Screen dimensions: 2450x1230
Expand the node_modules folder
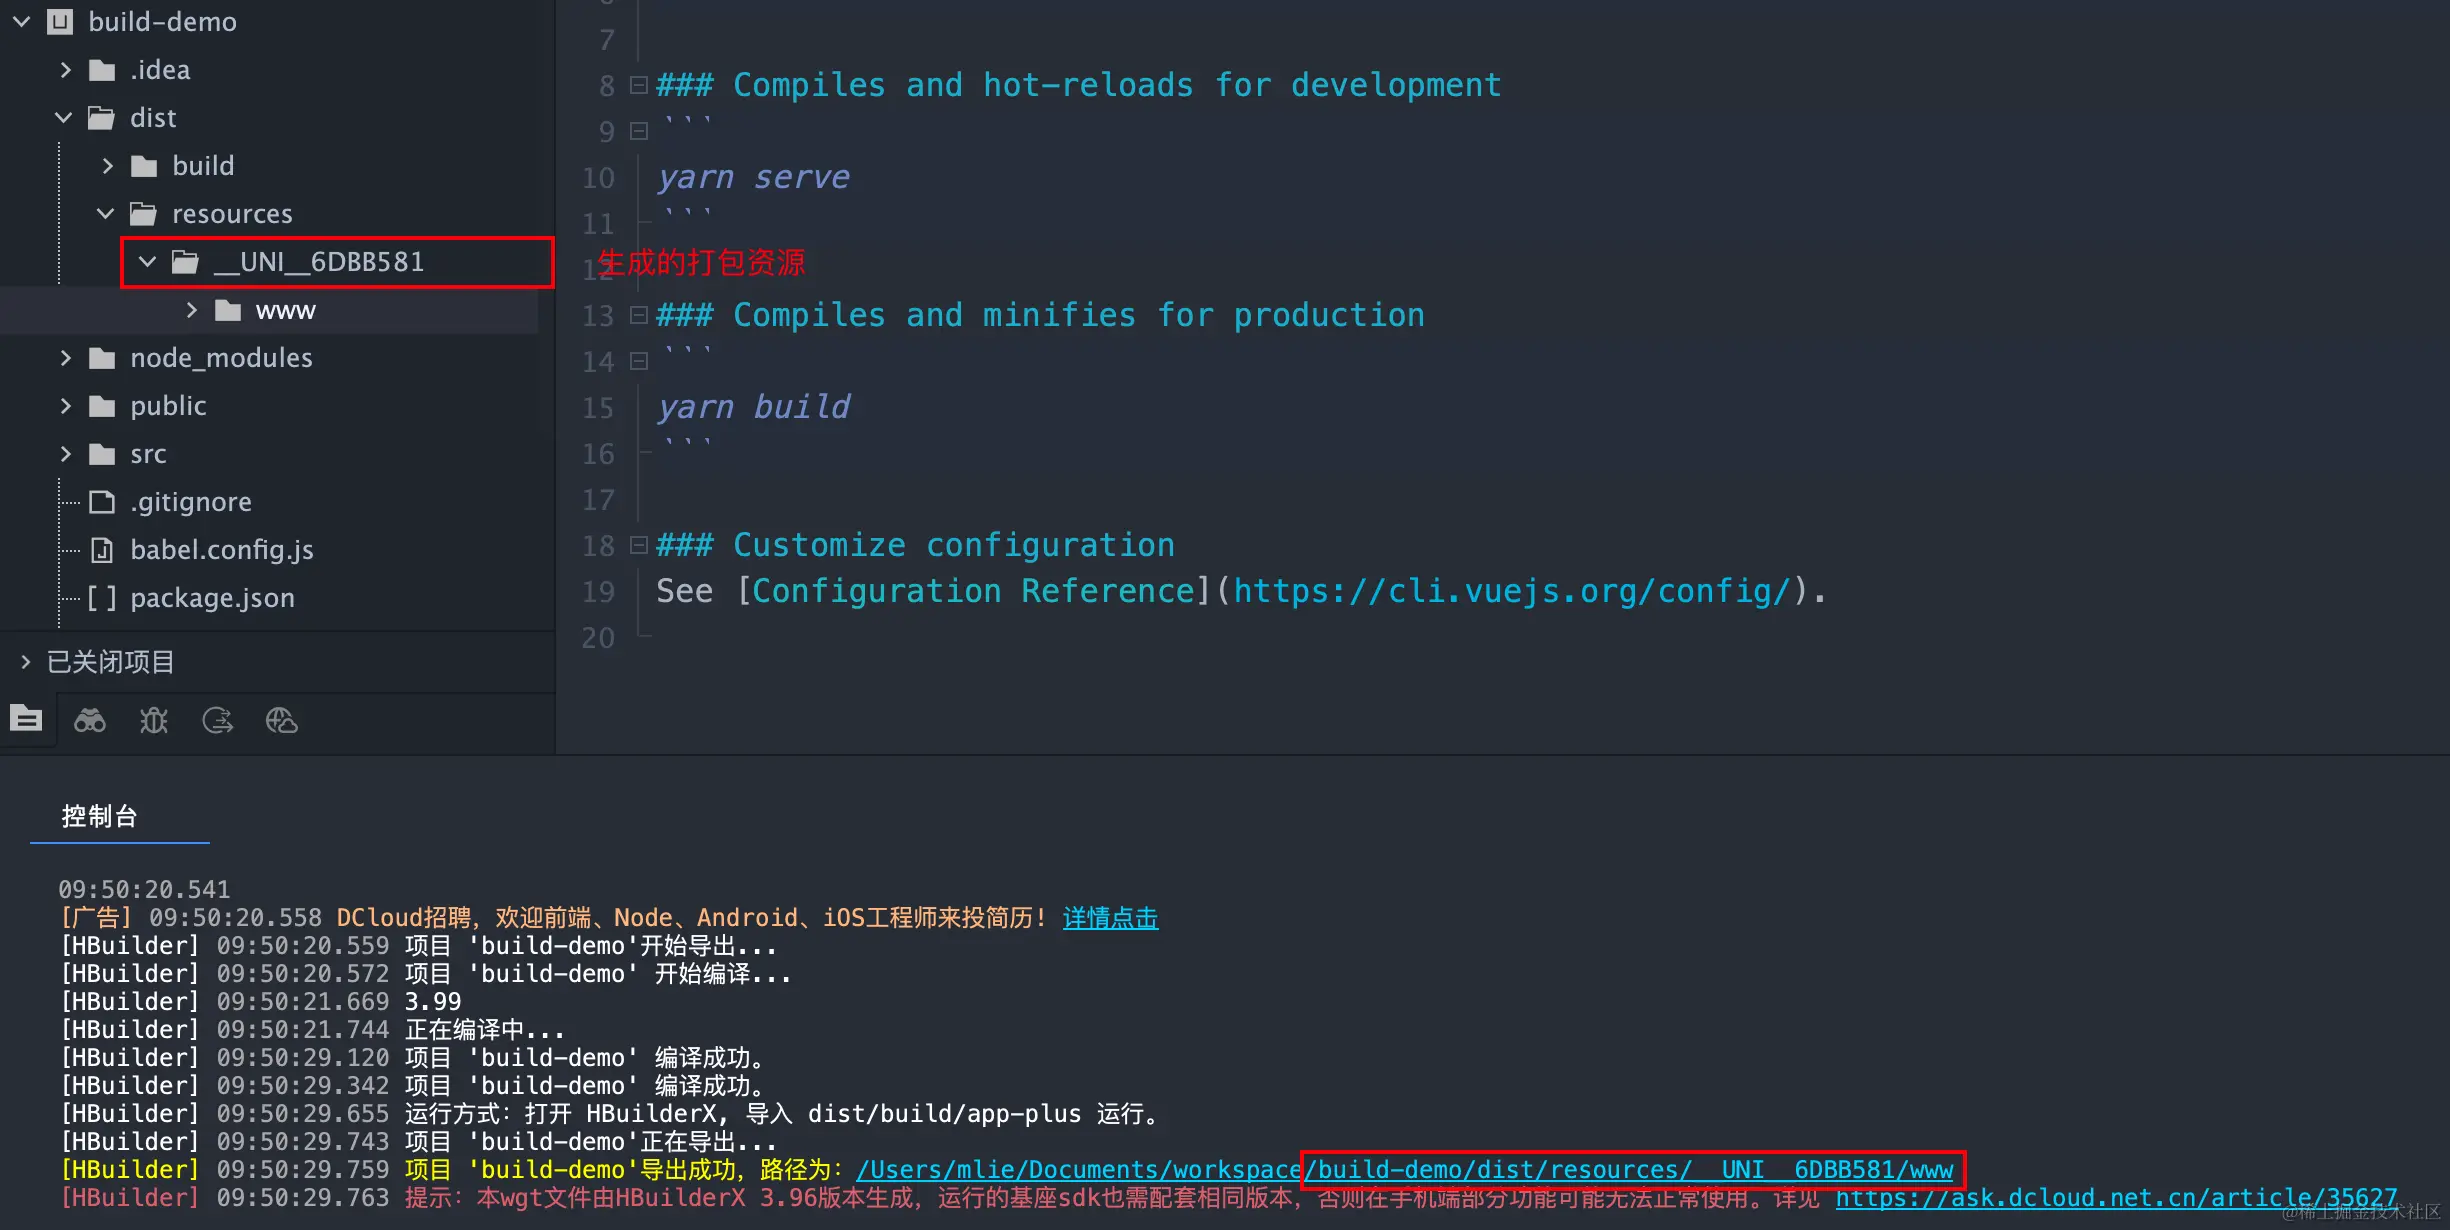tap(66, 358)
